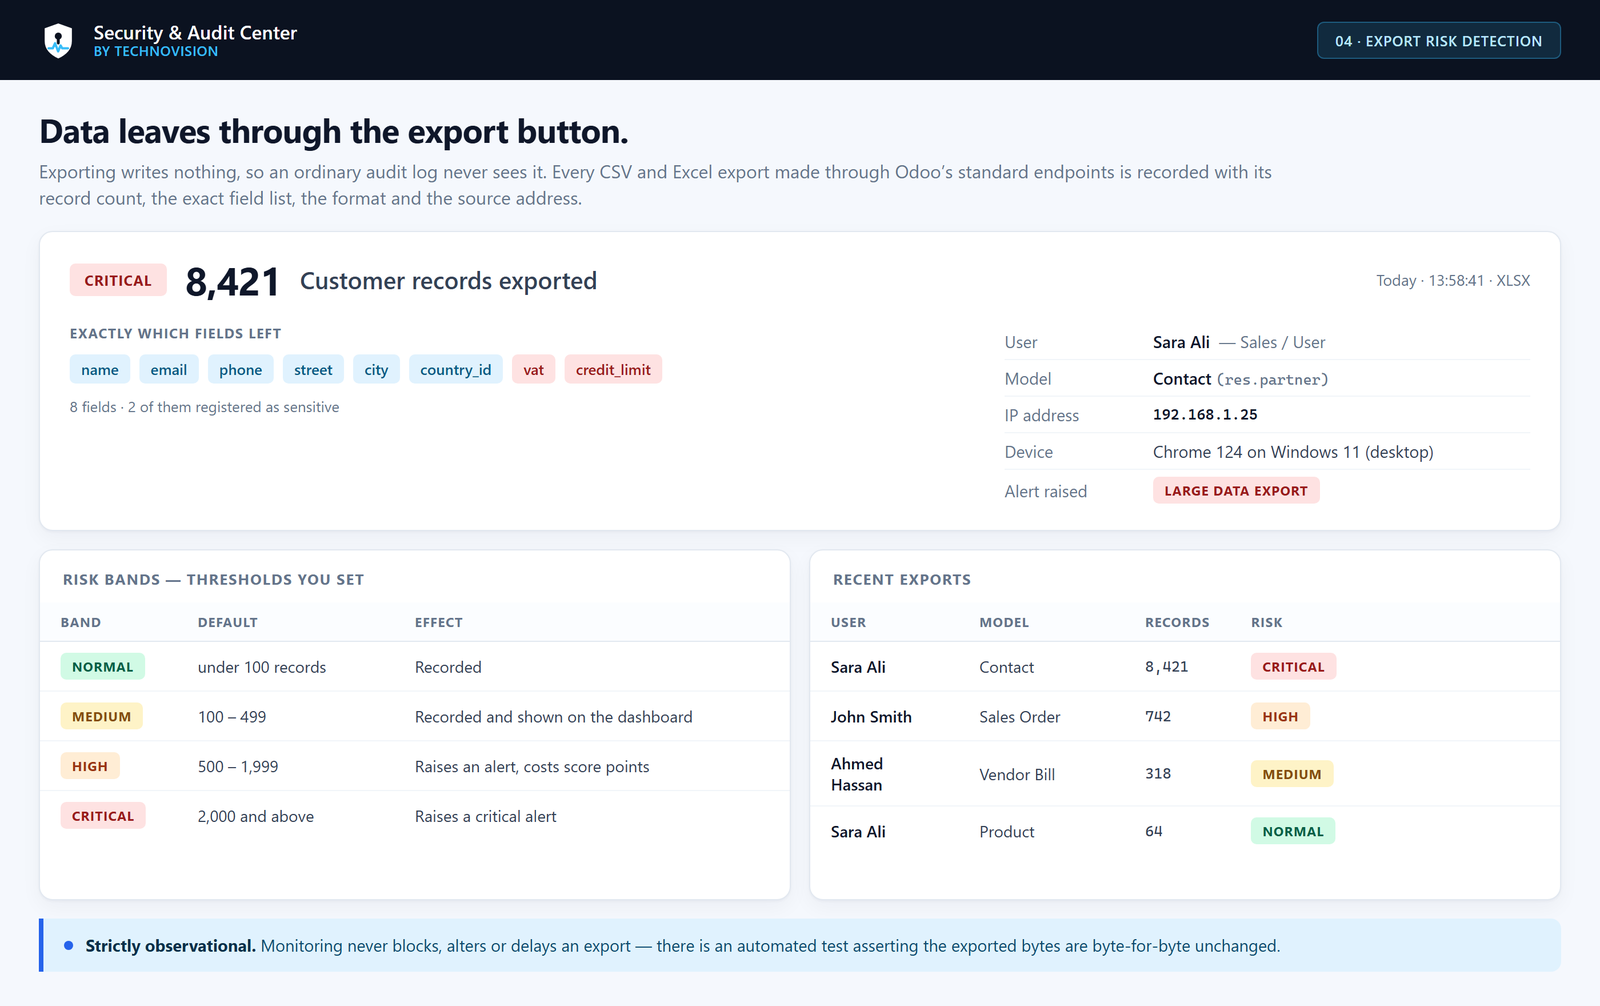This screenshot has height=1006, width=1600.
Task: Select the phone field tag
Action: [241, 370]
